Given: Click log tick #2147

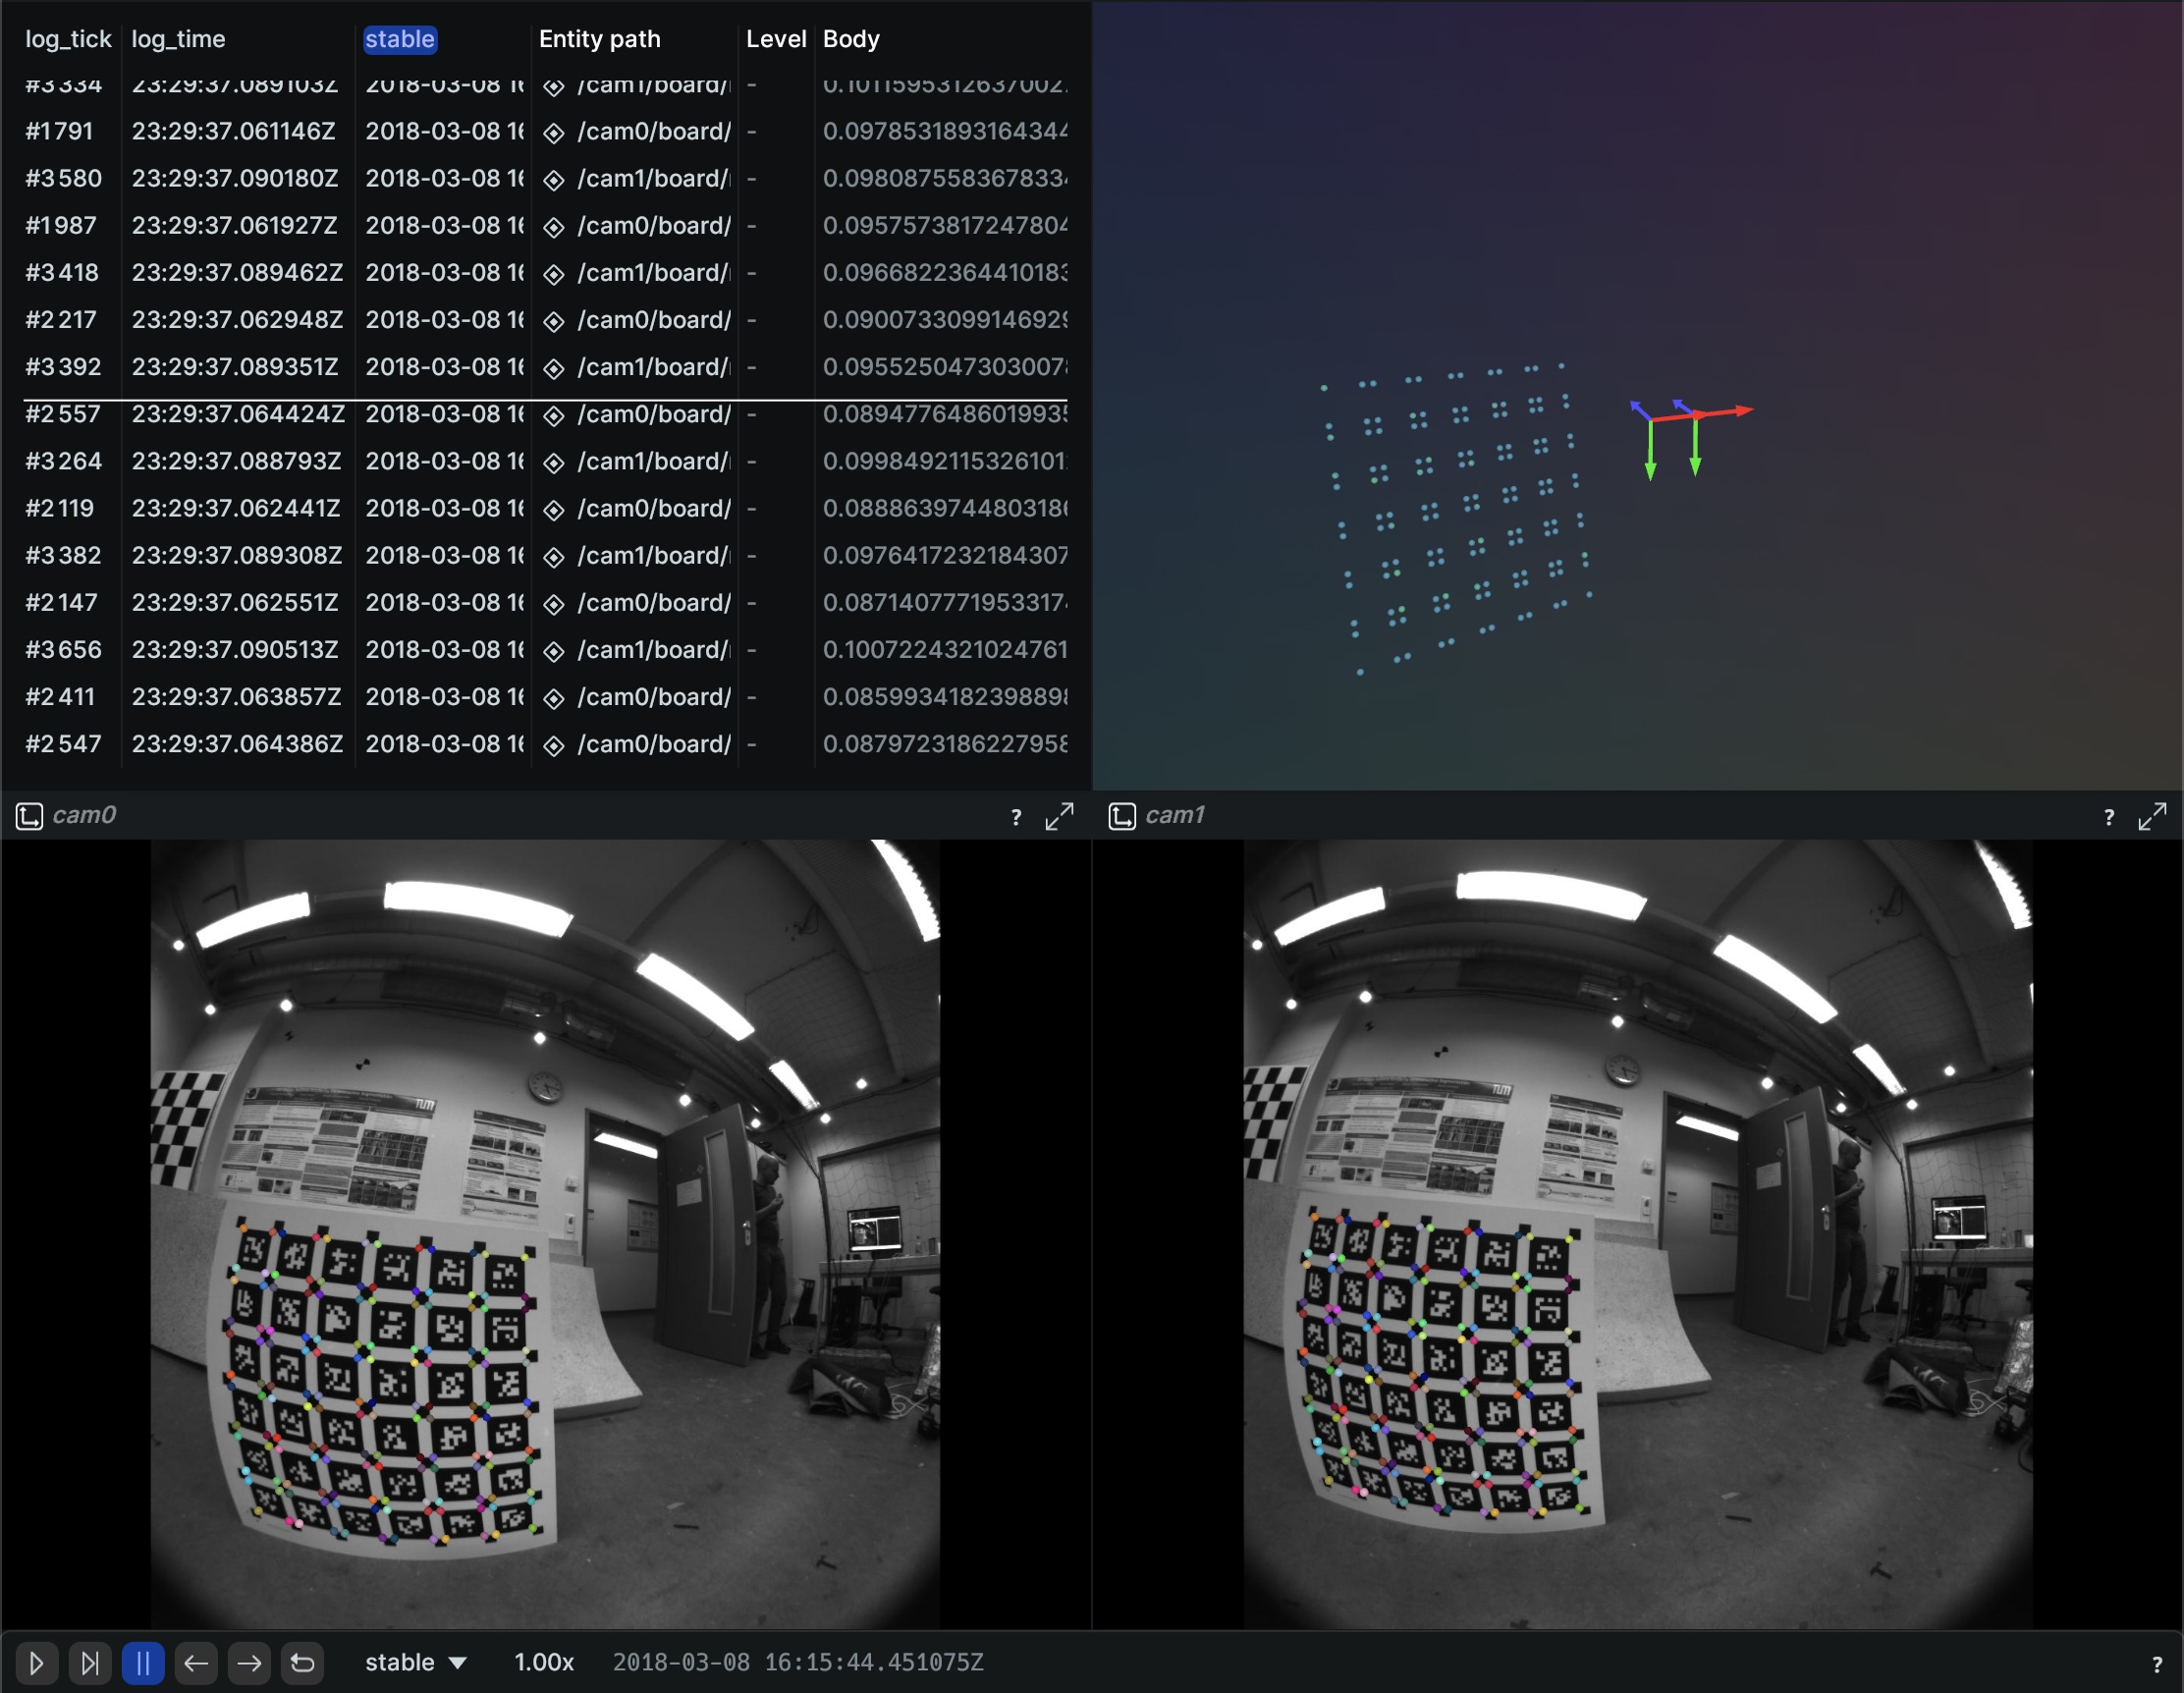Looking at the screenshot, I should (x=61, y=603).
